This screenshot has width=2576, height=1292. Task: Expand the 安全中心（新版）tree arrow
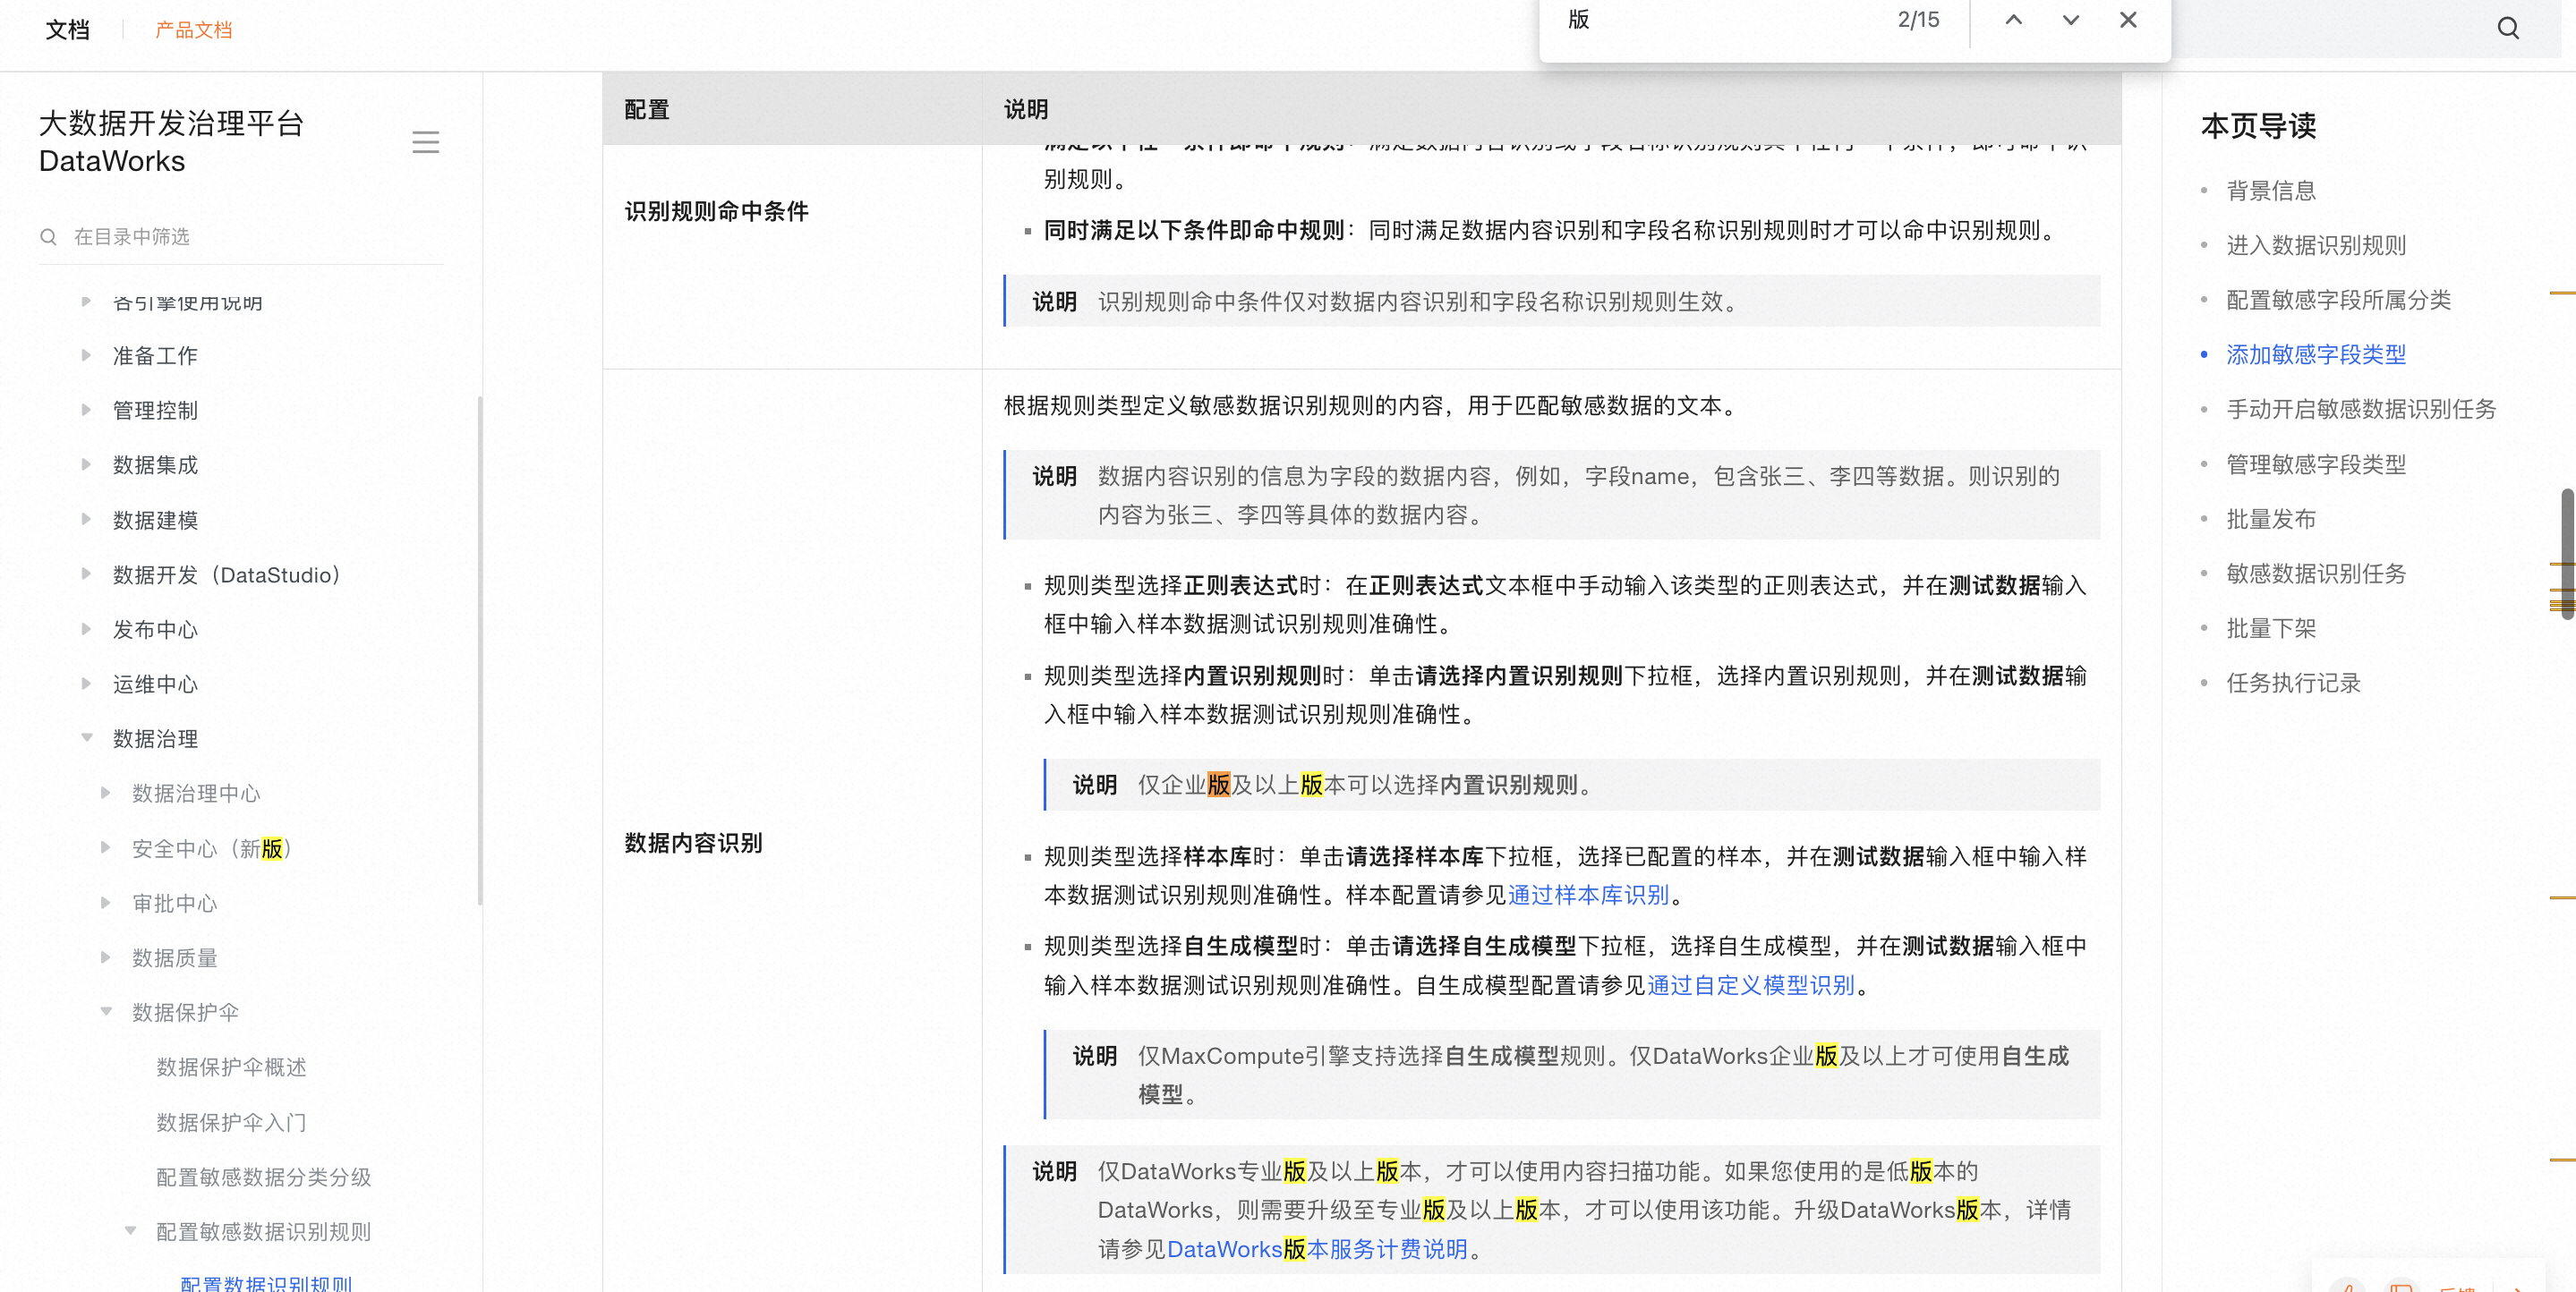pos(106,848)
